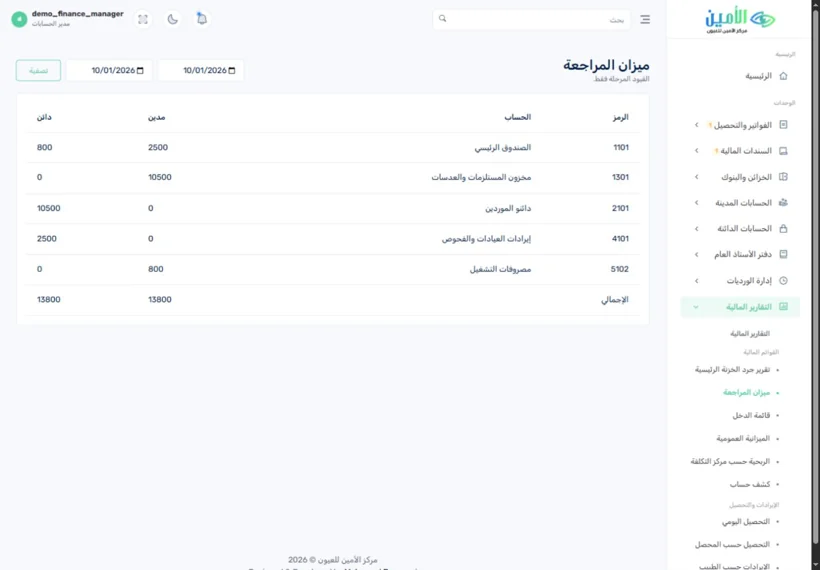Open التحصيل حسب المحصل report
Screen dimensions: 820x570
click(732, 544)
